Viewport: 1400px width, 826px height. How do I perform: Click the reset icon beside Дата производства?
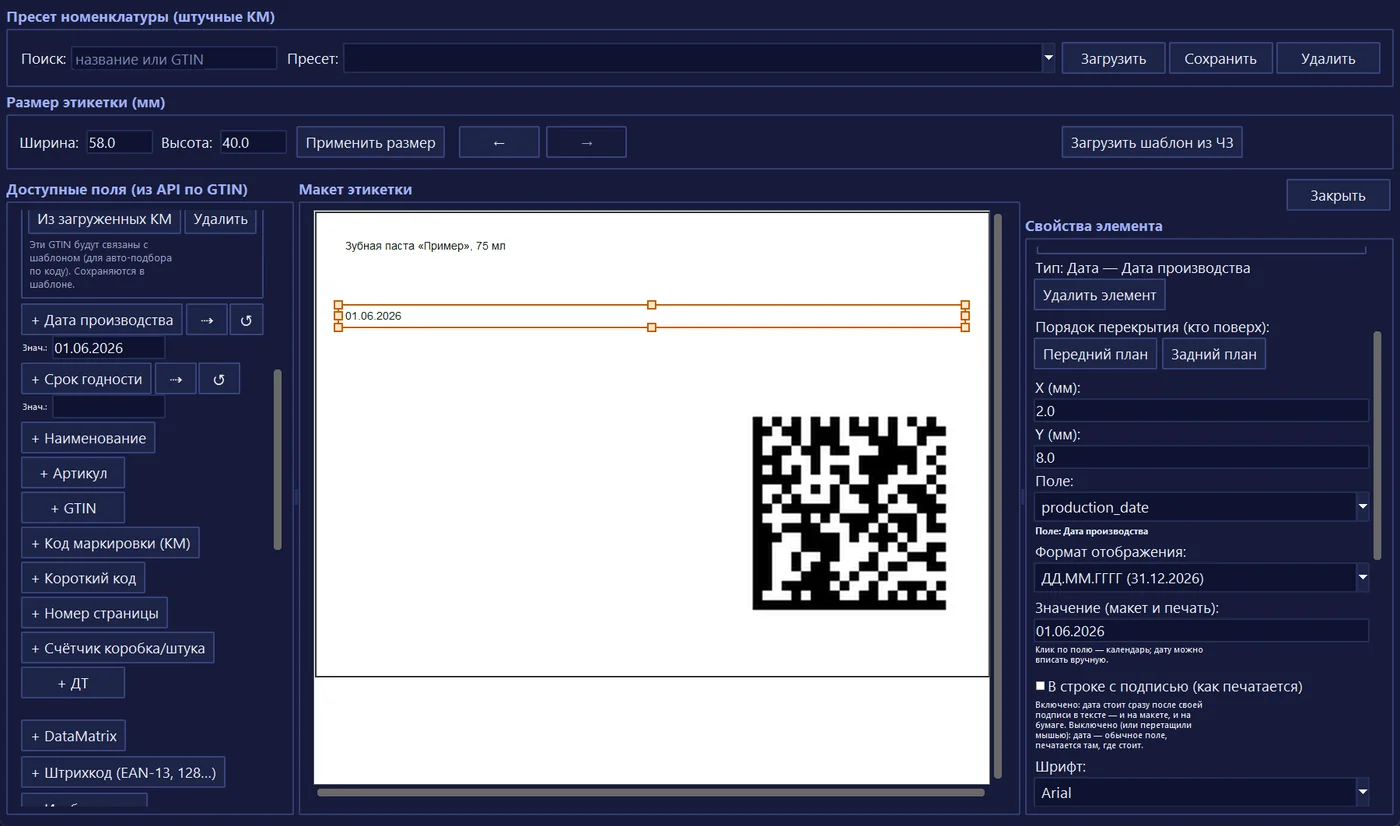pos(246,320)
